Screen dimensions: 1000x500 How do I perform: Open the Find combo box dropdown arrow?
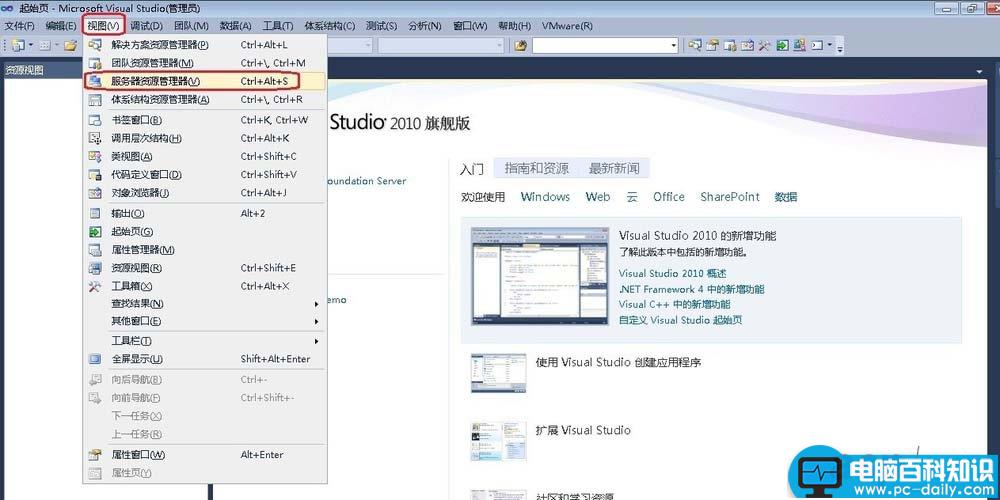click(x=673, y=45)
